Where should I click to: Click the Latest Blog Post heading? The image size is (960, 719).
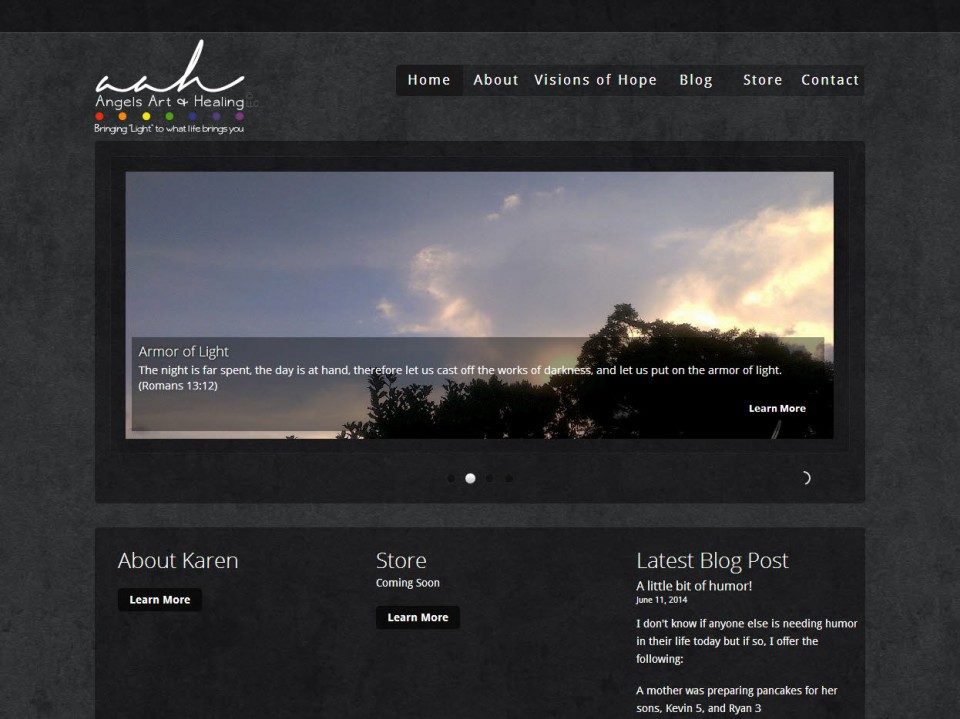pos(712,560)
